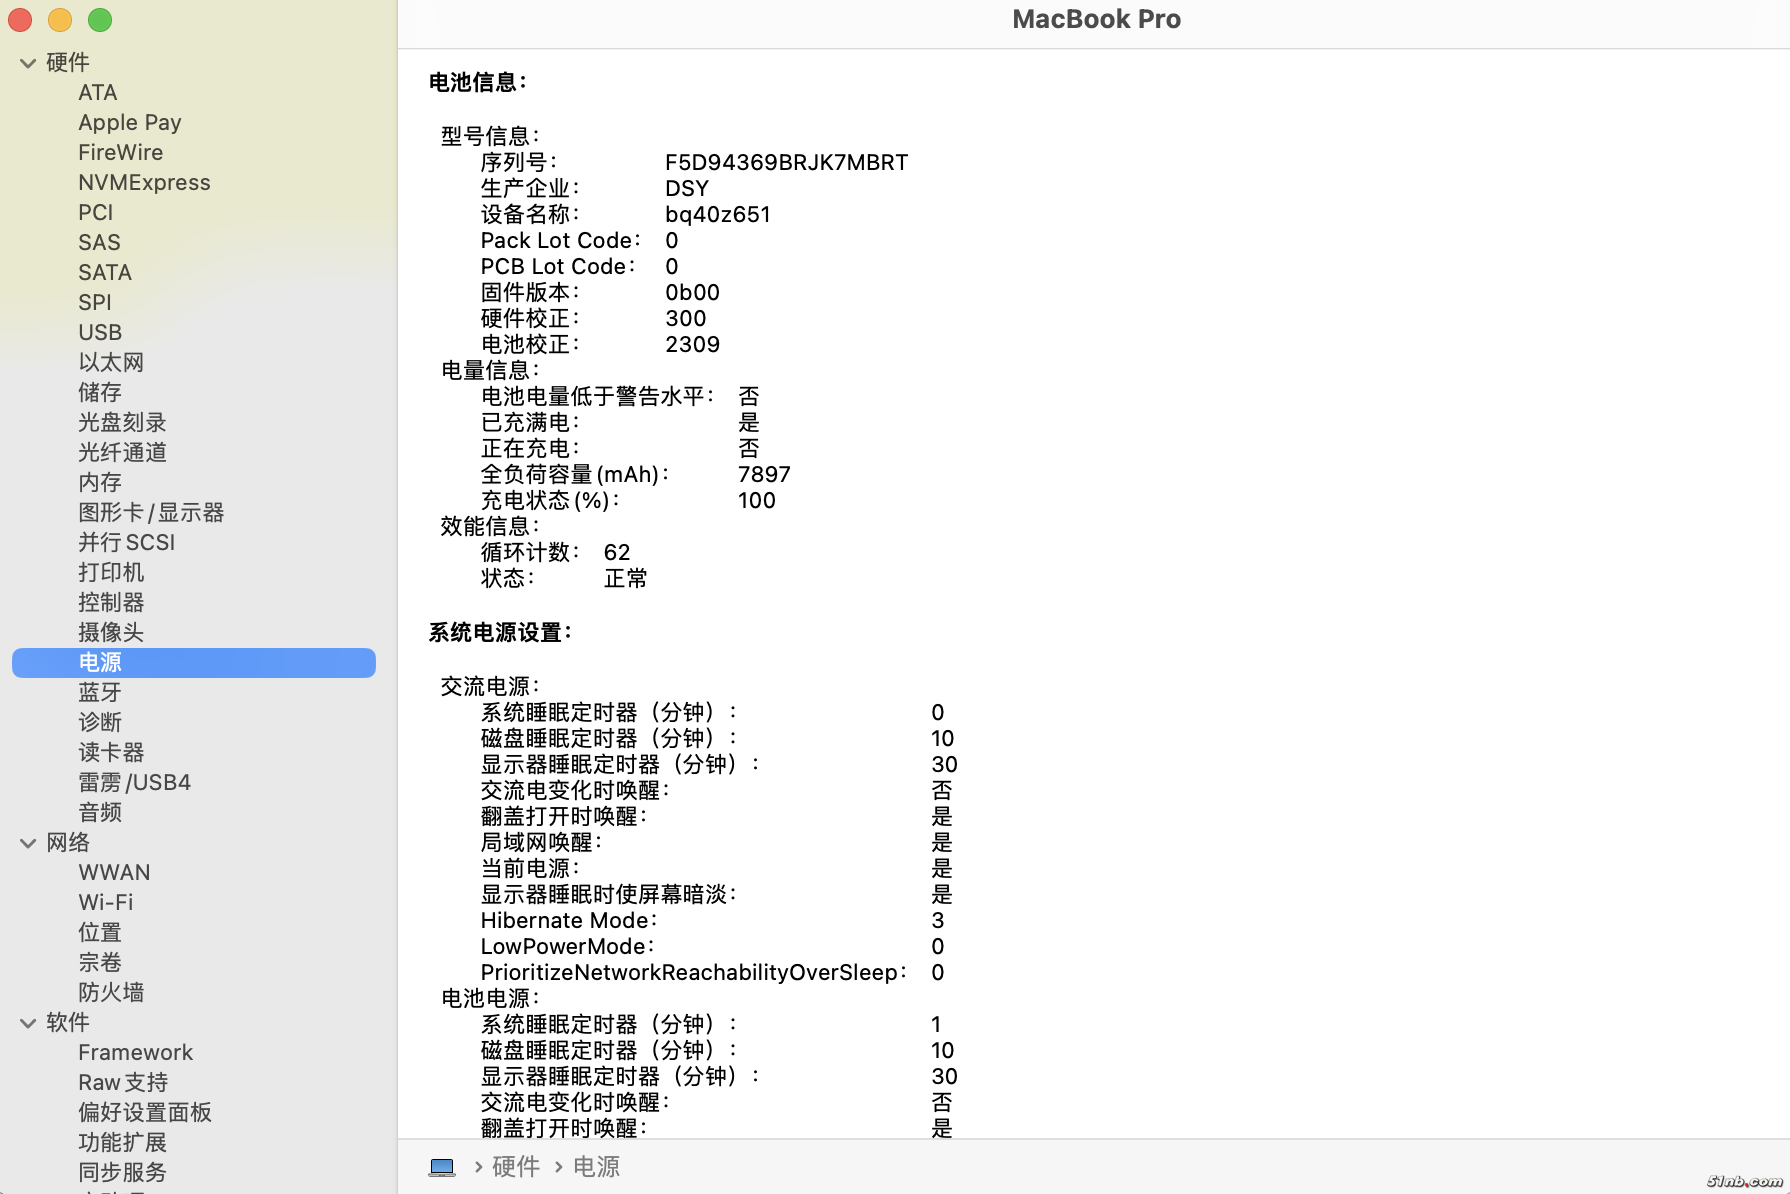Select 偏好设置面板 in the sidebar
Viewport: 1790px width, 1194px height.
pyautogui.click(x=145, y=1112)
